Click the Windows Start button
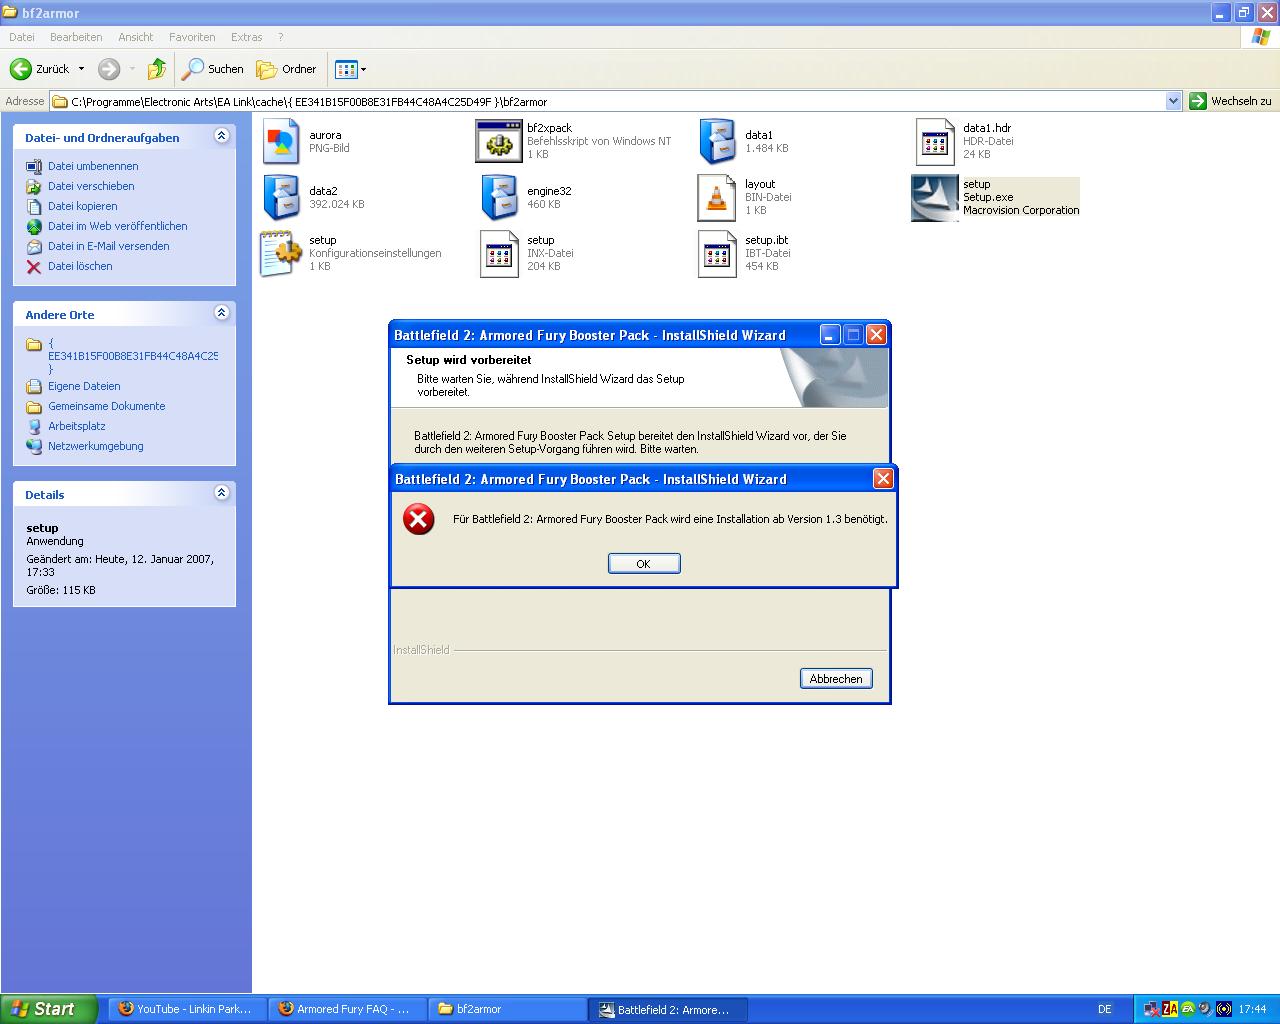 49,1009
